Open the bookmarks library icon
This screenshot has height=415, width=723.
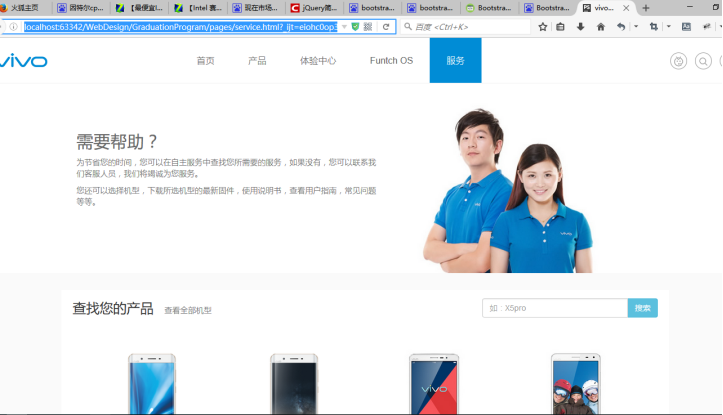coord(560,27)
